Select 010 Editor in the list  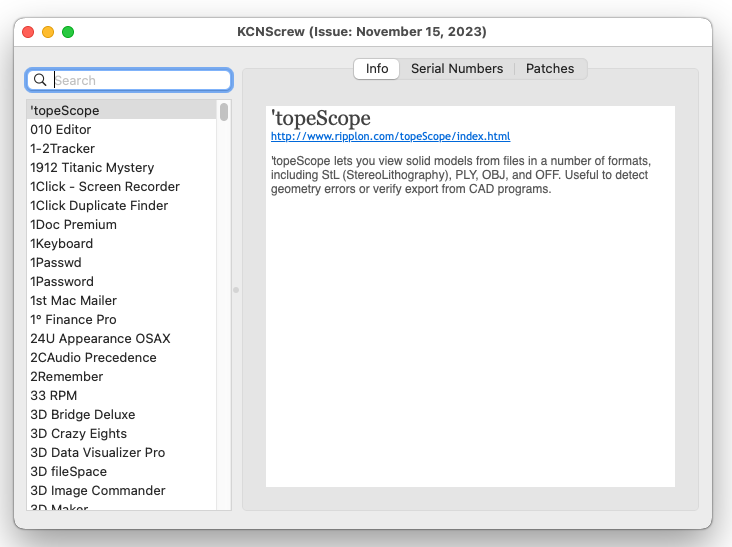pos(61,130)
